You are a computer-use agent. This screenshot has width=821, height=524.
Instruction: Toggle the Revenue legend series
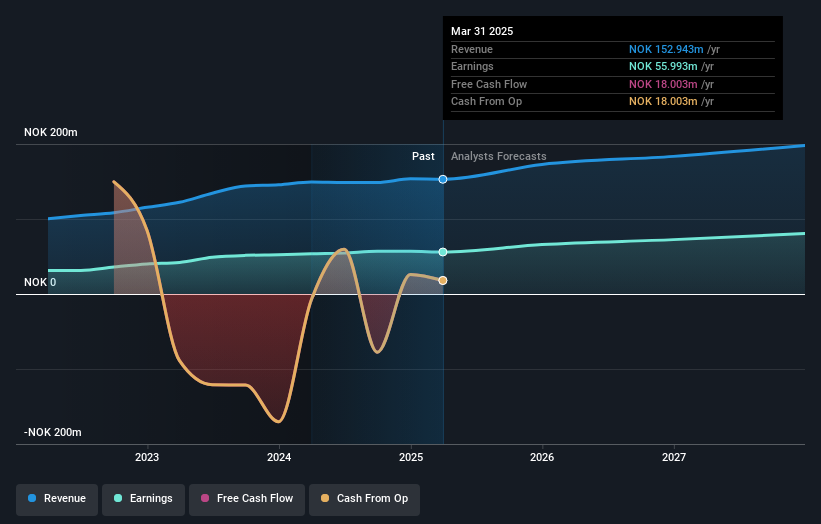pos(57,499)
